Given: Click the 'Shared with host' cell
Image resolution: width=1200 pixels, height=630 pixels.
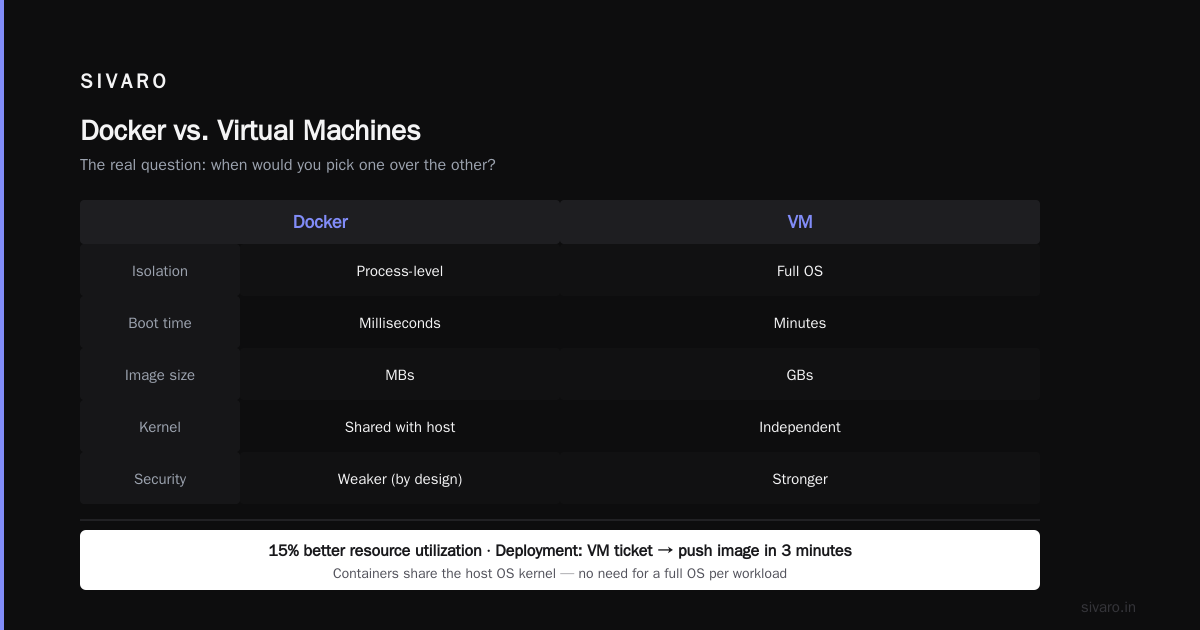Looking at the screenshot, I should click(x=400, y=427).
